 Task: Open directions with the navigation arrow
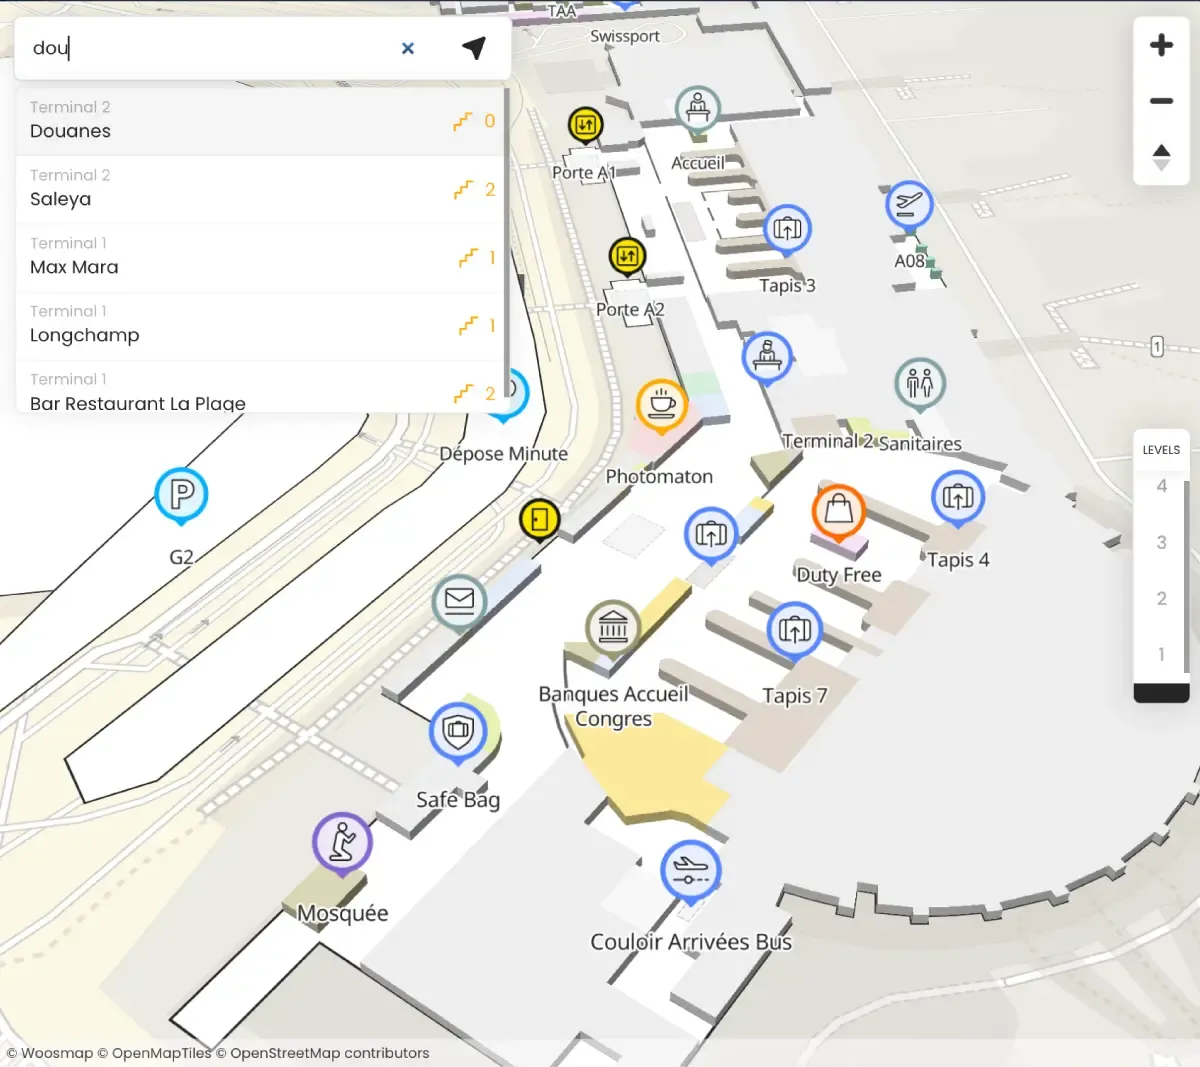point(474,47)
